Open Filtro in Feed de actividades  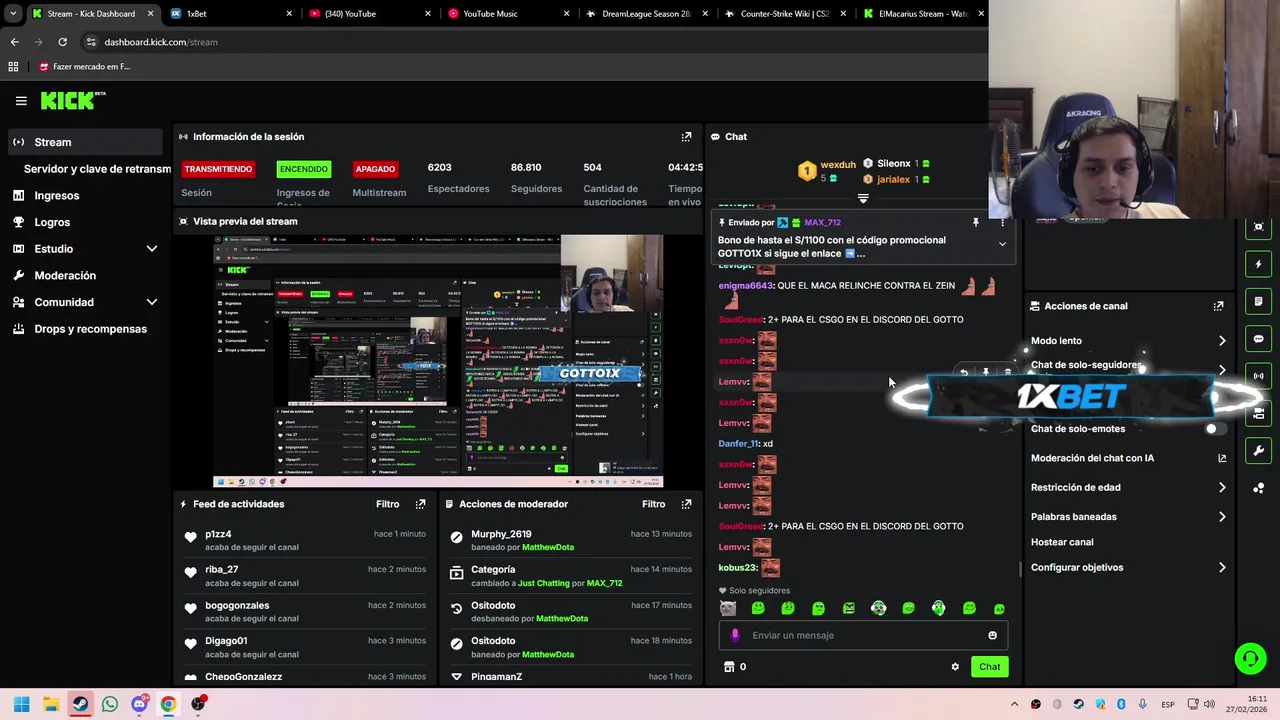click(x=387, y=504)
